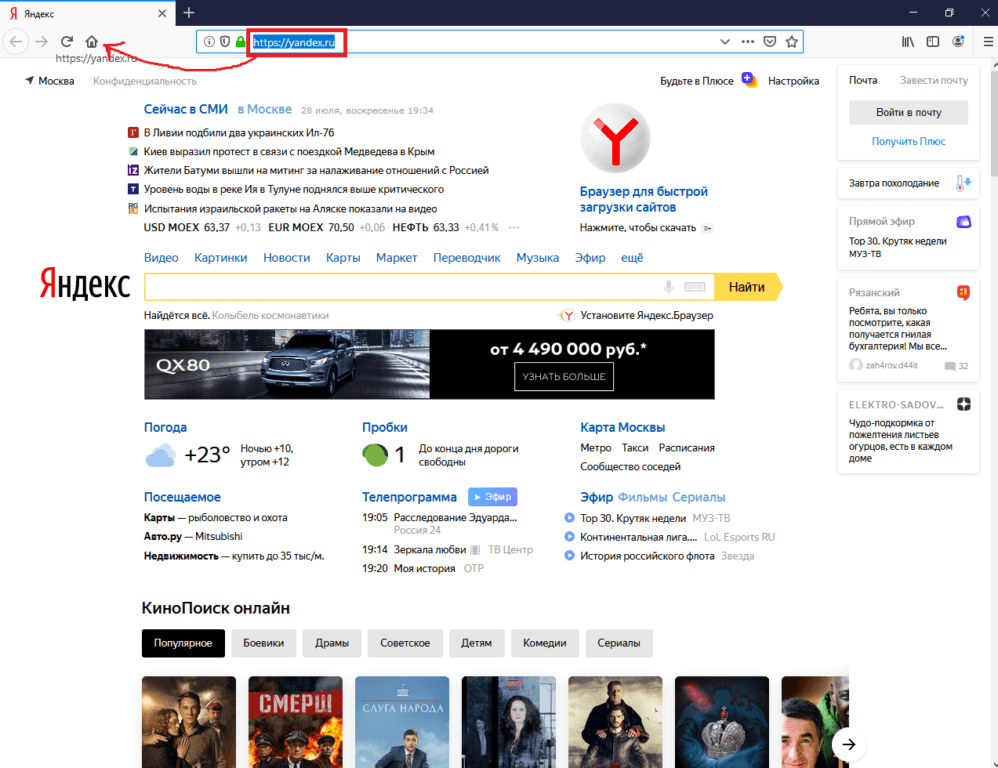Go forward with the forward arrow
998x768 pixels.
click(41, 42)
